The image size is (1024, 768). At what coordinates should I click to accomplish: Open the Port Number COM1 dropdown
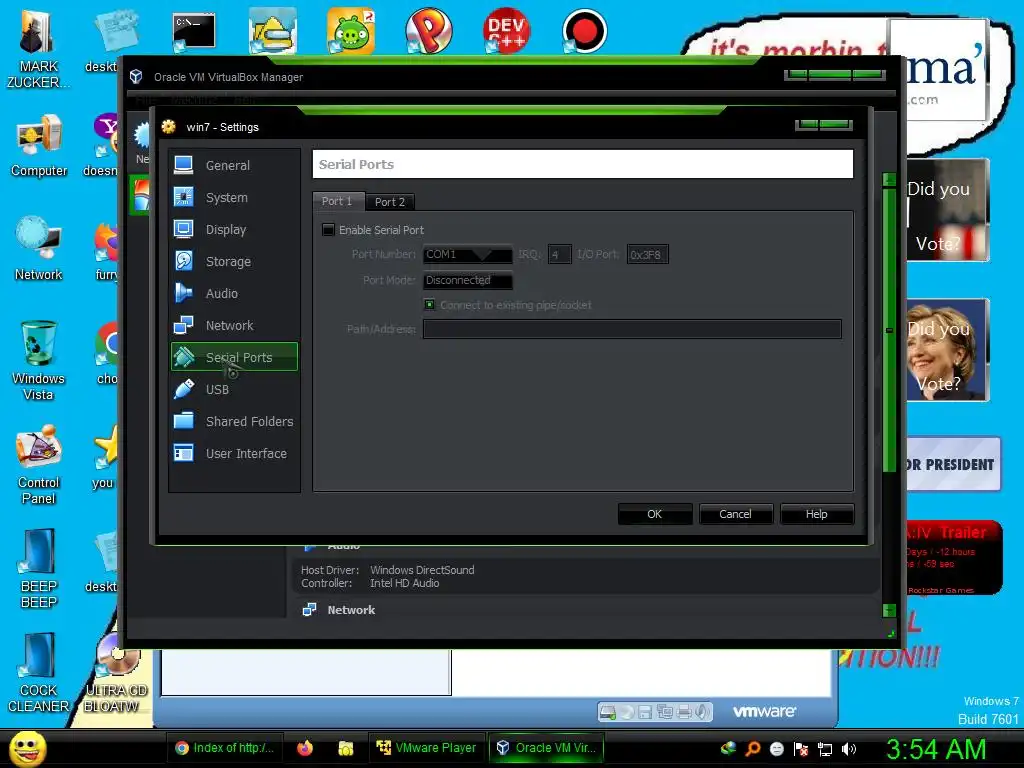[468, 254]
